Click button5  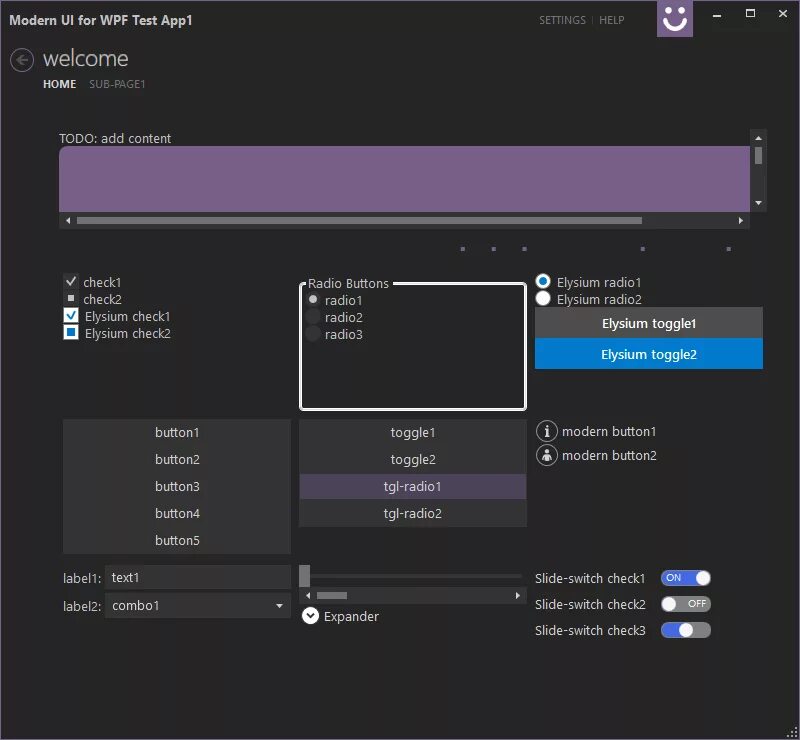pyautogui.click(x=177, y=540)
